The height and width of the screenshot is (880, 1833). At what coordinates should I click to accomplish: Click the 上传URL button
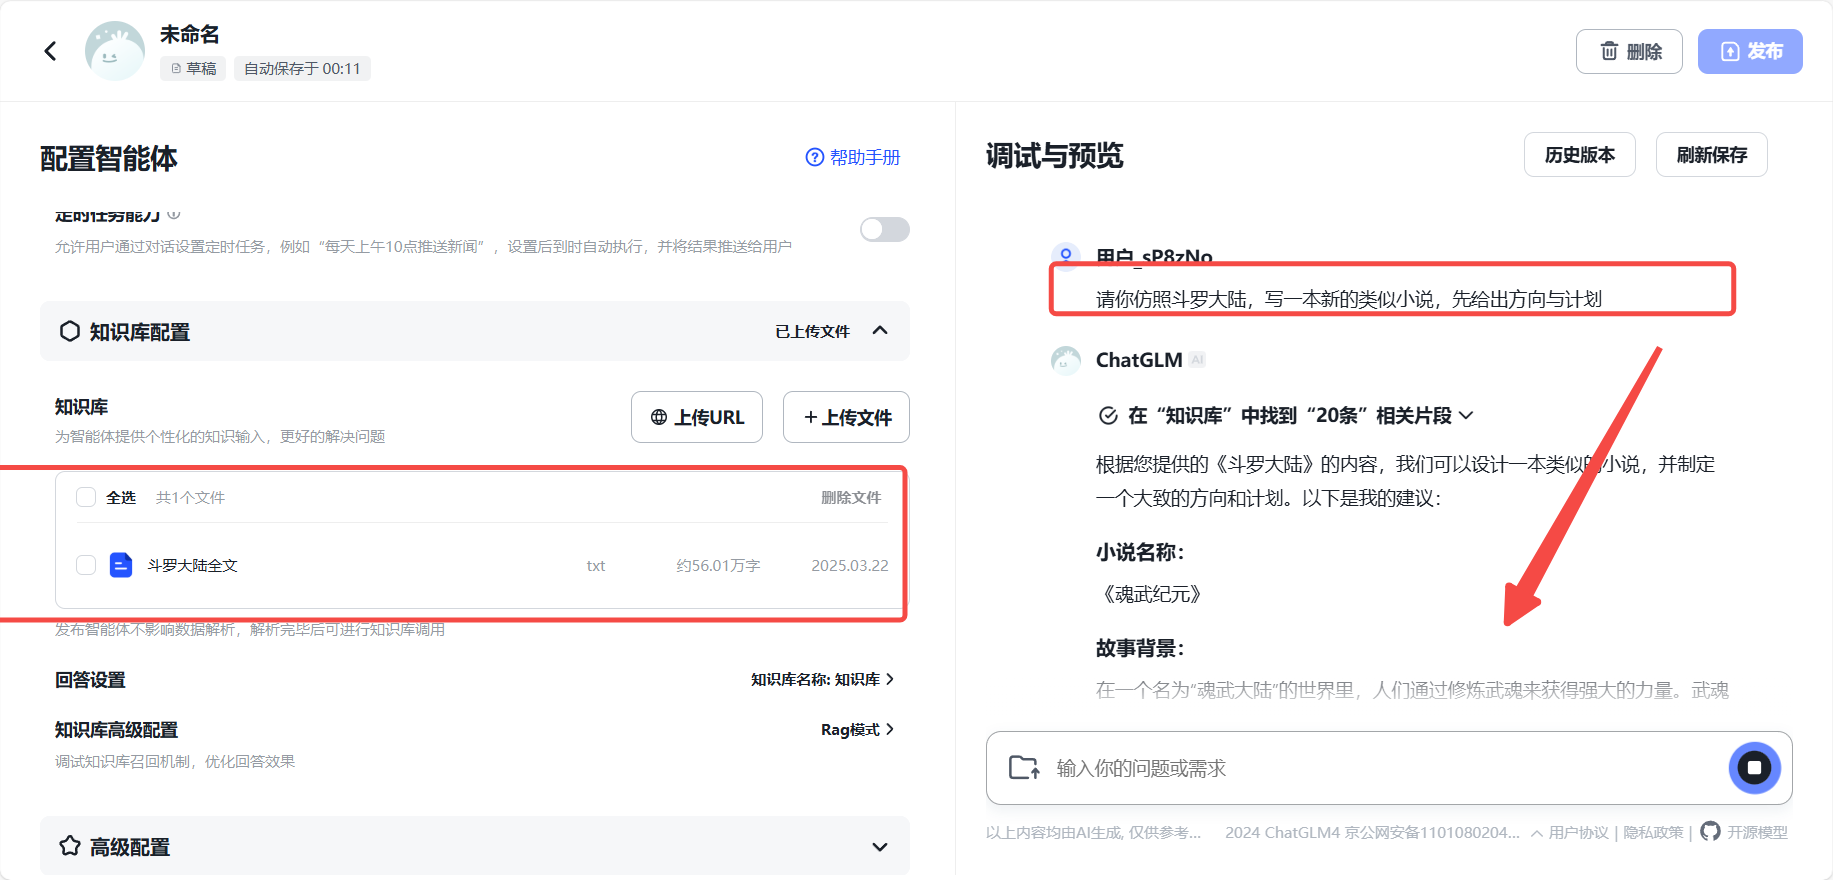(697, 417)
